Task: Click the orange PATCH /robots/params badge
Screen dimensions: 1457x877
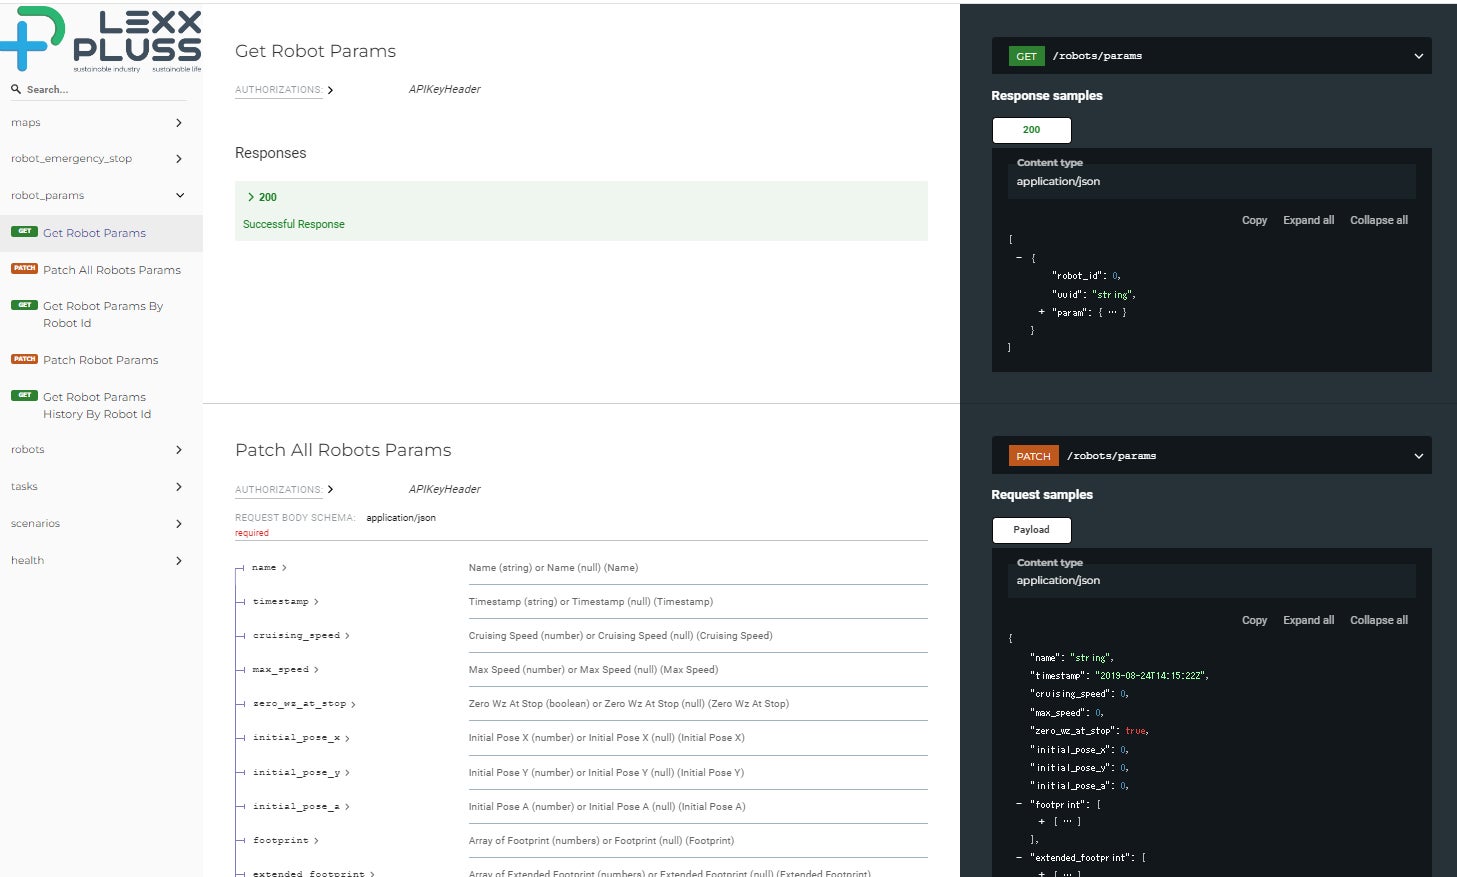Action: [1033, 456]
